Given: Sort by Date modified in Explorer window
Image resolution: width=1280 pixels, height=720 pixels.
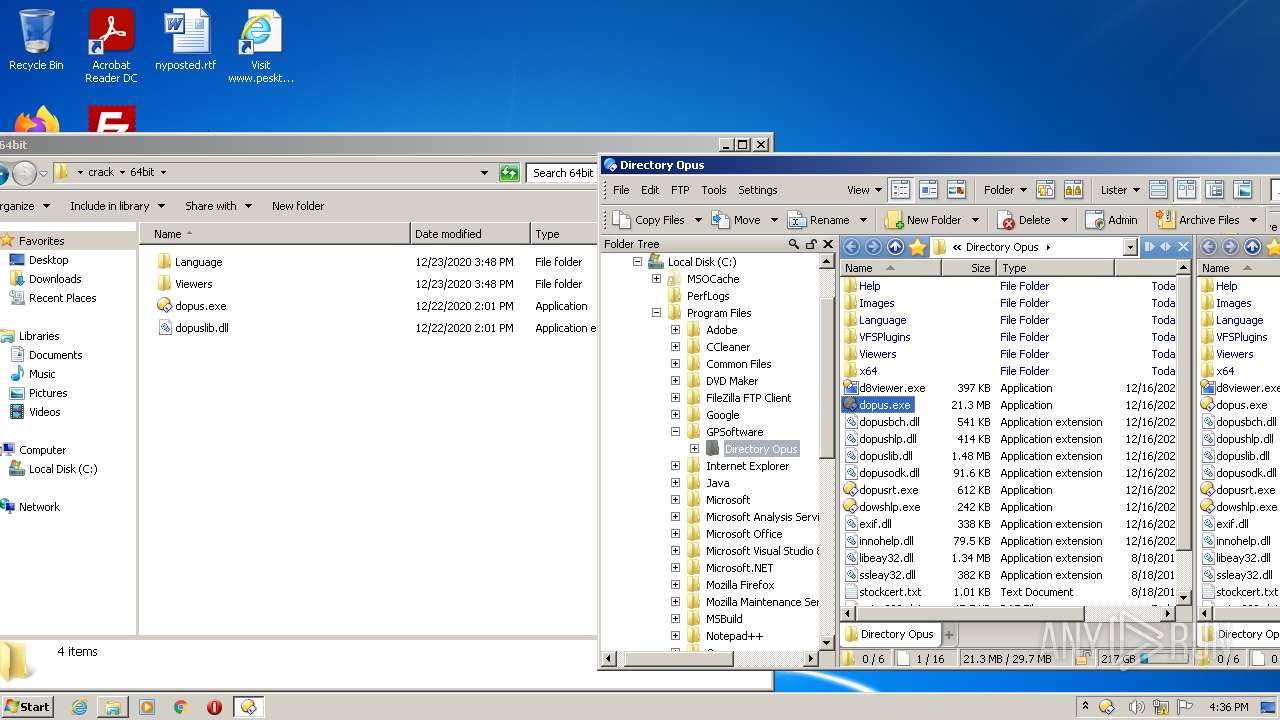Looking at the screenshot, I should tap(470, 234).
